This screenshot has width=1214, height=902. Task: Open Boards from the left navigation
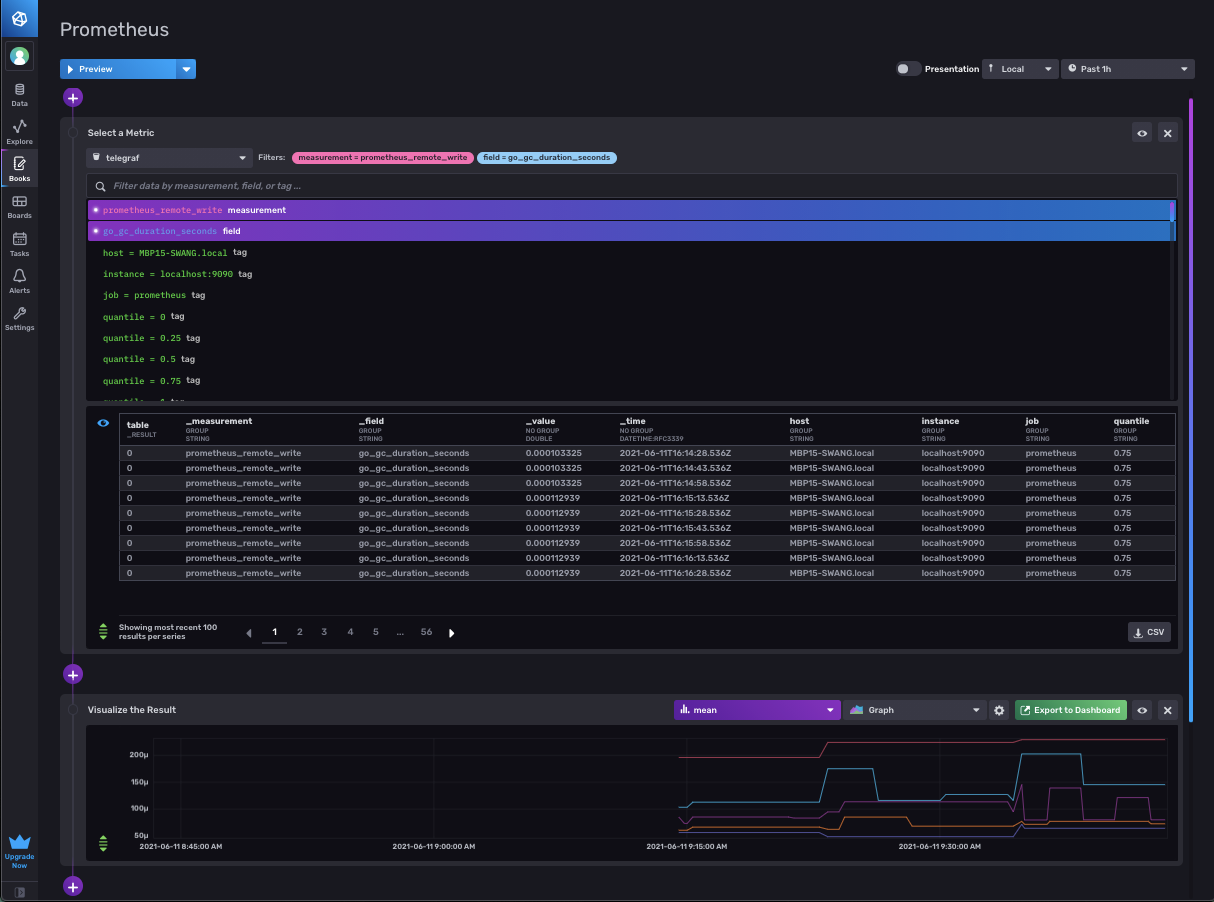pyautogui.click(x=19, y=207)
